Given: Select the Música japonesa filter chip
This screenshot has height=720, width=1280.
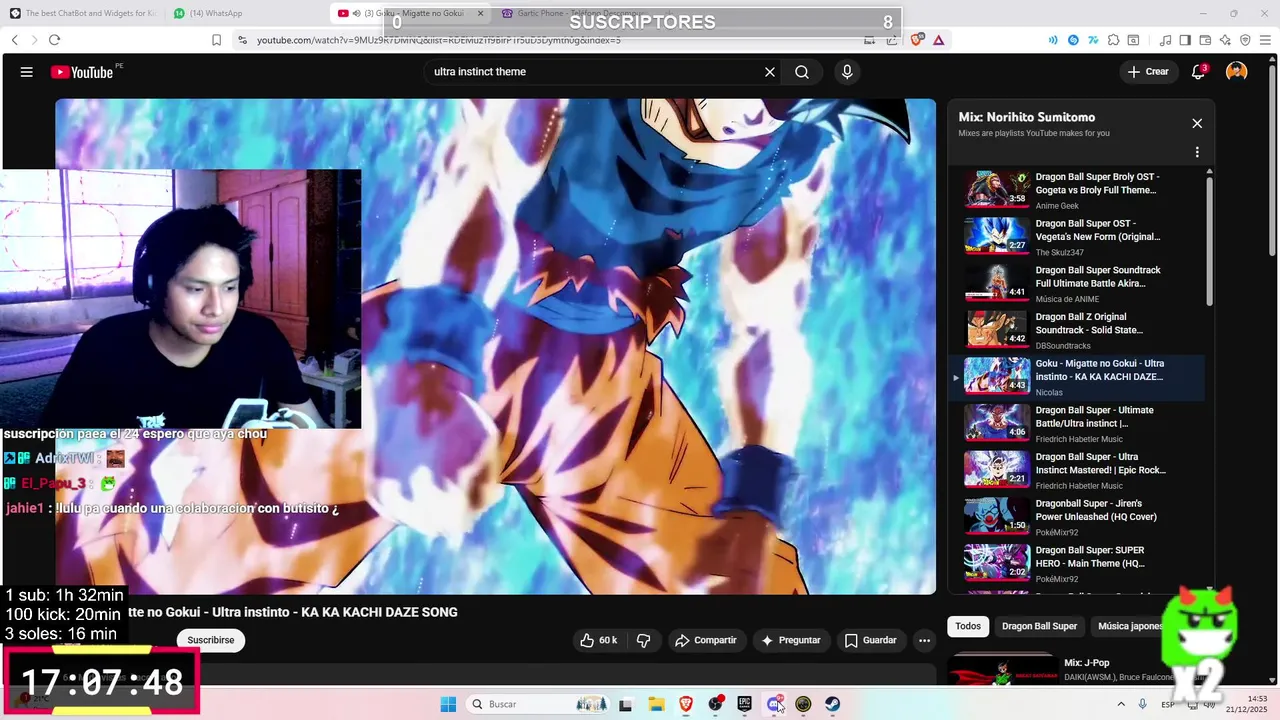Looking at the screenshot, I should tap(1130, 626).
